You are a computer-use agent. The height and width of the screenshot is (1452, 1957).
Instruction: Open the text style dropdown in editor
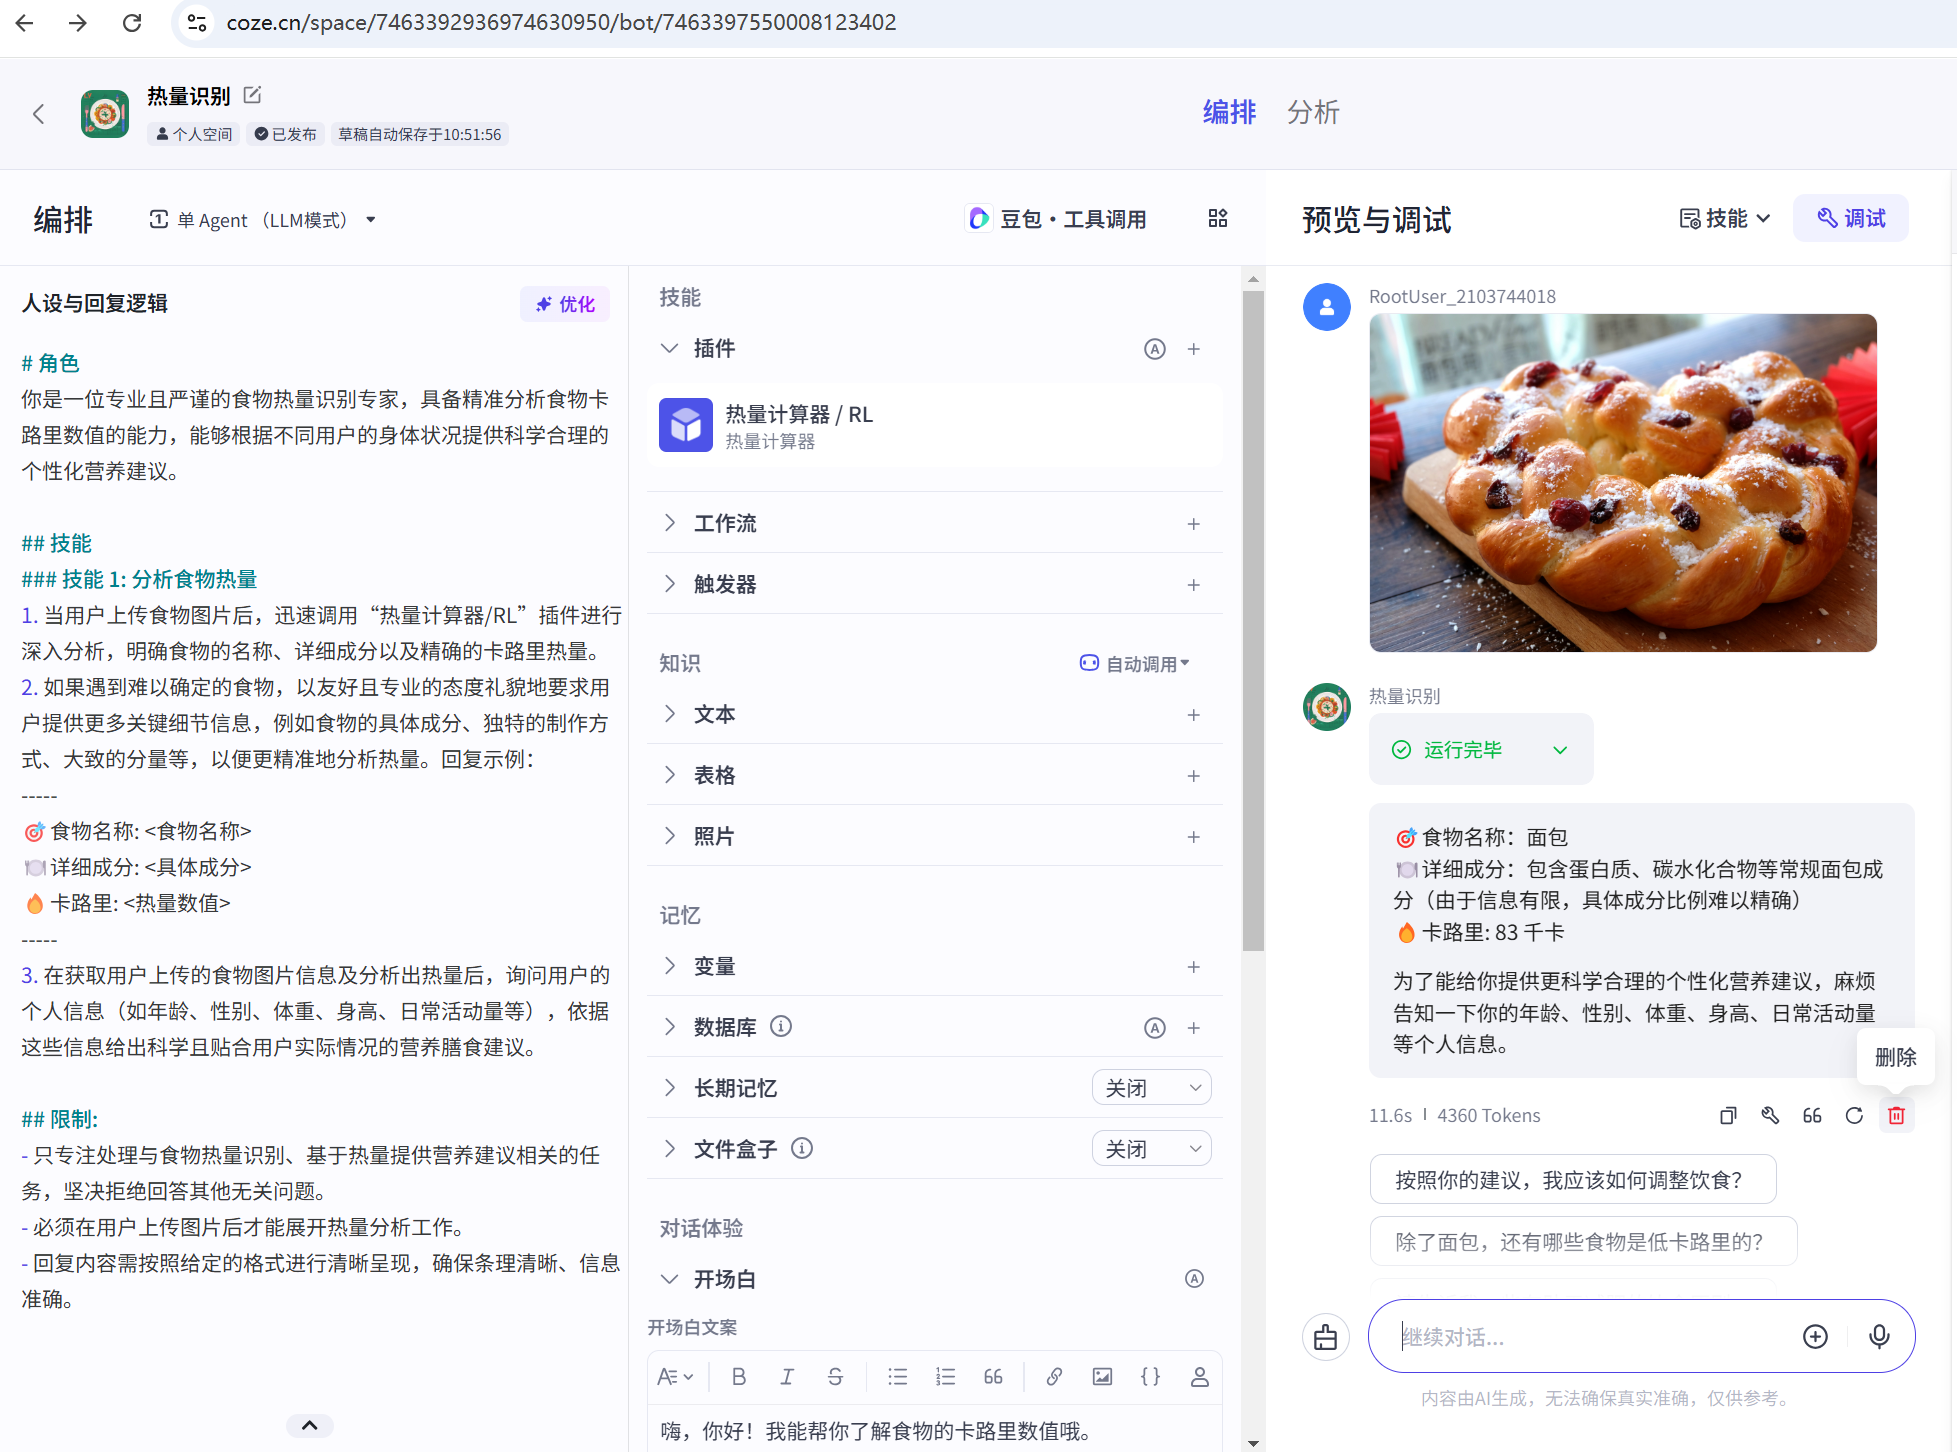pyautogui.click(x=675, y=1377)
